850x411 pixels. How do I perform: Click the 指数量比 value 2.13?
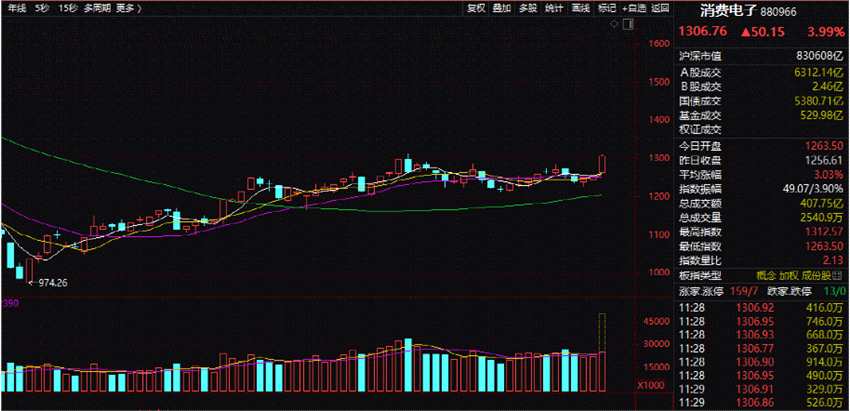pos(834,262)
